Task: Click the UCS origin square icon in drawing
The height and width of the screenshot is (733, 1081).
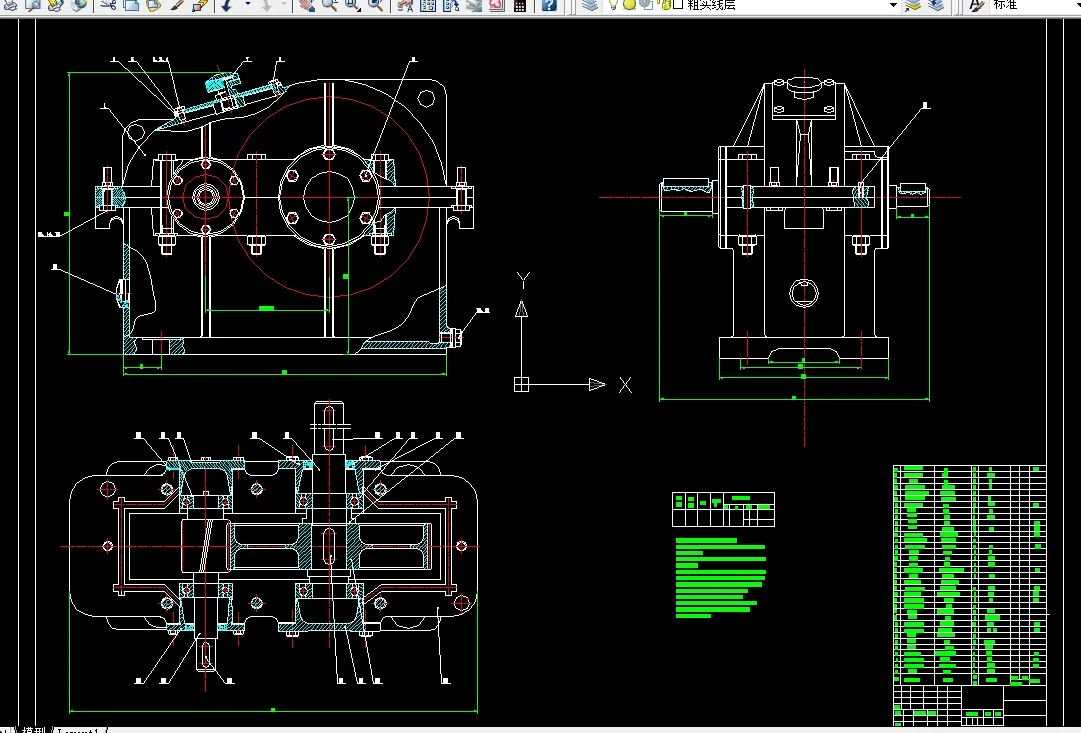Action: coord(521,384)
